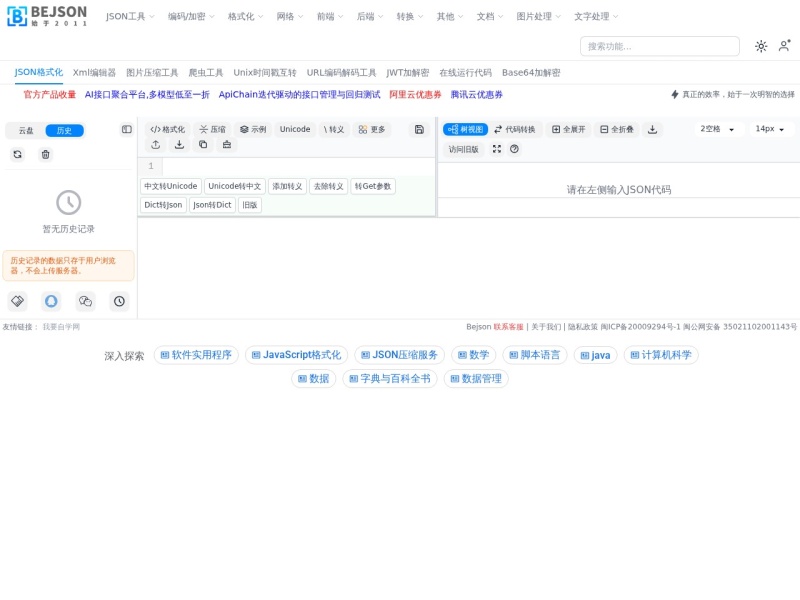Expand the 文字处理 menu
The height and width of the screenshot is (600, 800).
point(596,16)
